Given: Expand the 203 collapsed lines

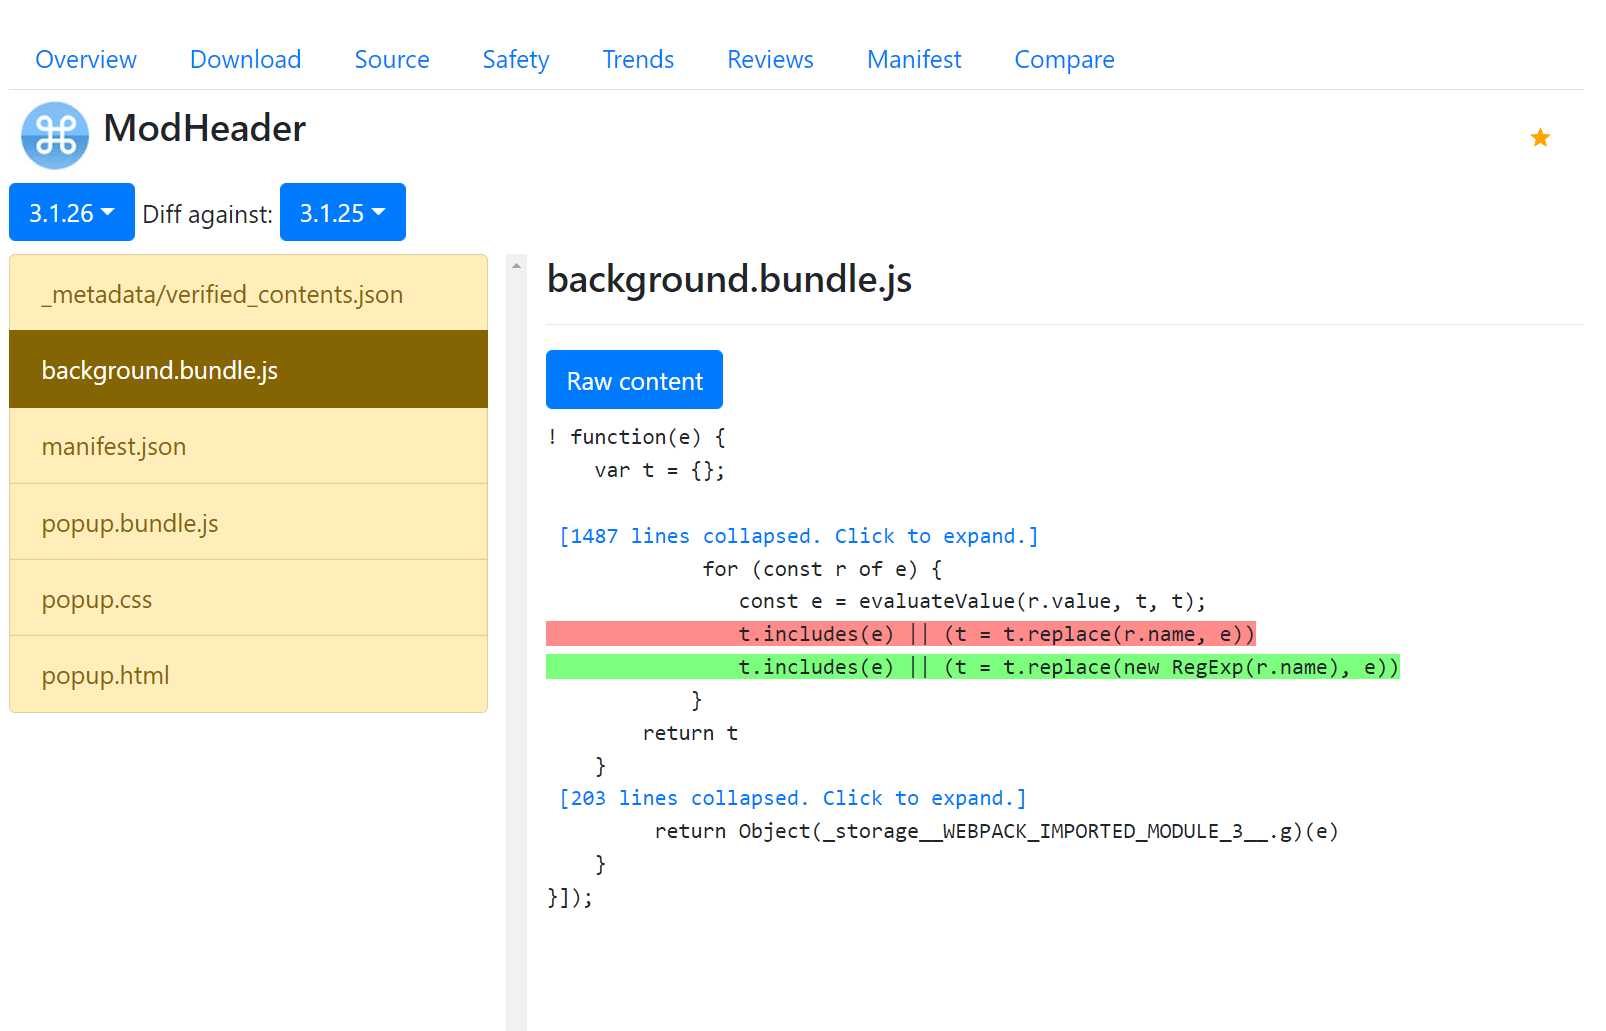Looking at the screenshot, I should [x=792, y=798].
